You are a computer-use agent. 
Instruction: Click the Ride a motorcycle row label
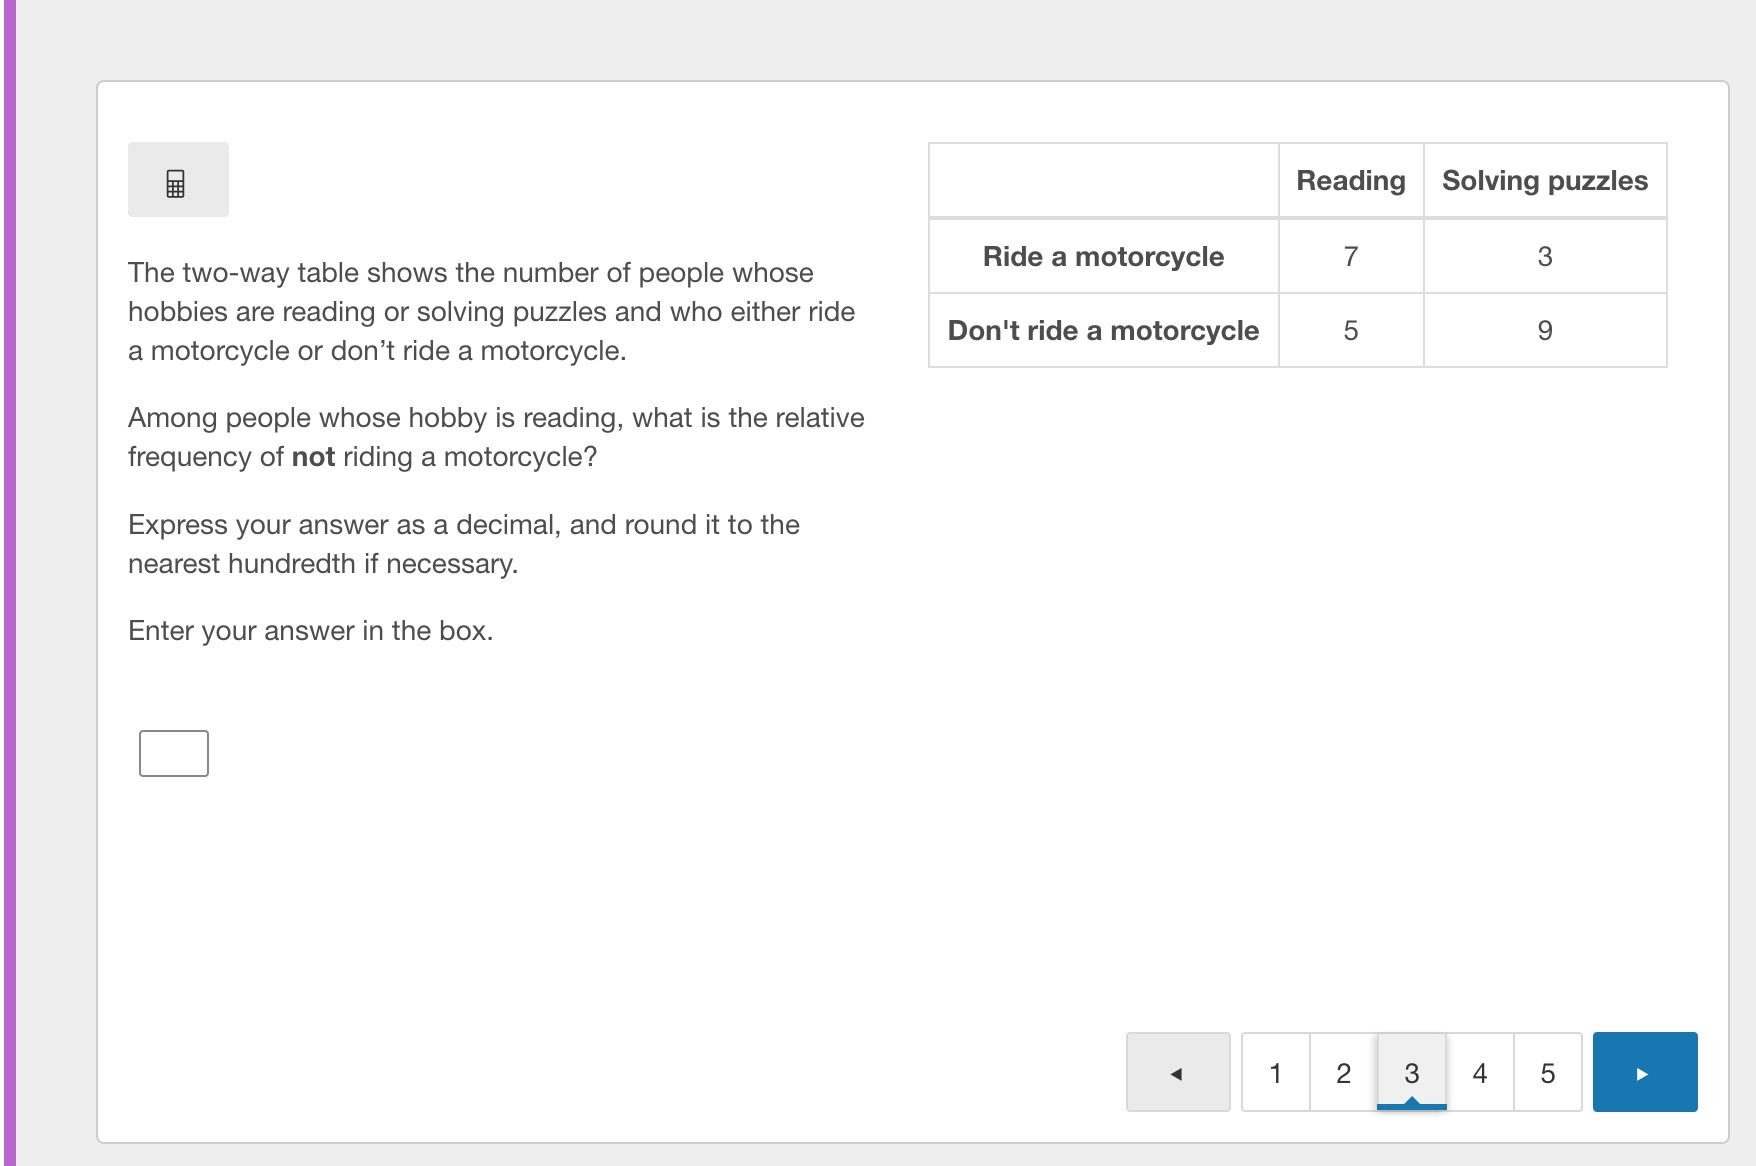tap(1103, 257)
